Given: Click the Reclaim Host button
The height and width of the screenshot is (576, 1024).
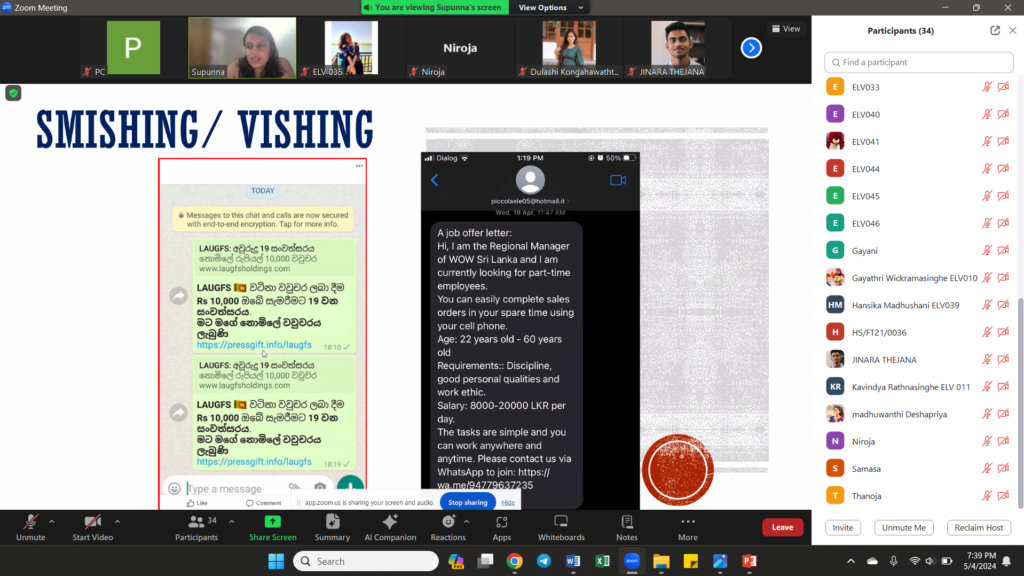Looking at the screenshot, I should point(978,528).
